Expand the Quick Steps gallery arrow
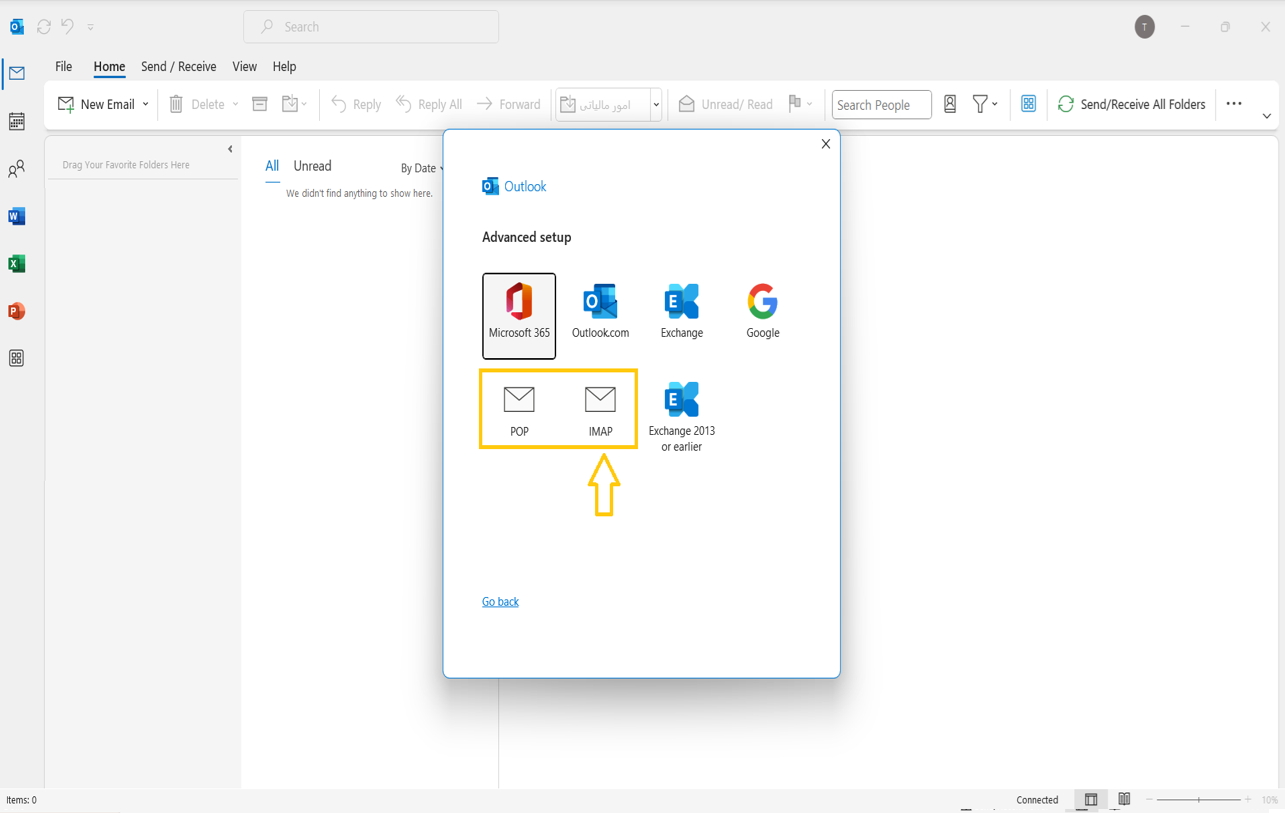 [656, 104]
